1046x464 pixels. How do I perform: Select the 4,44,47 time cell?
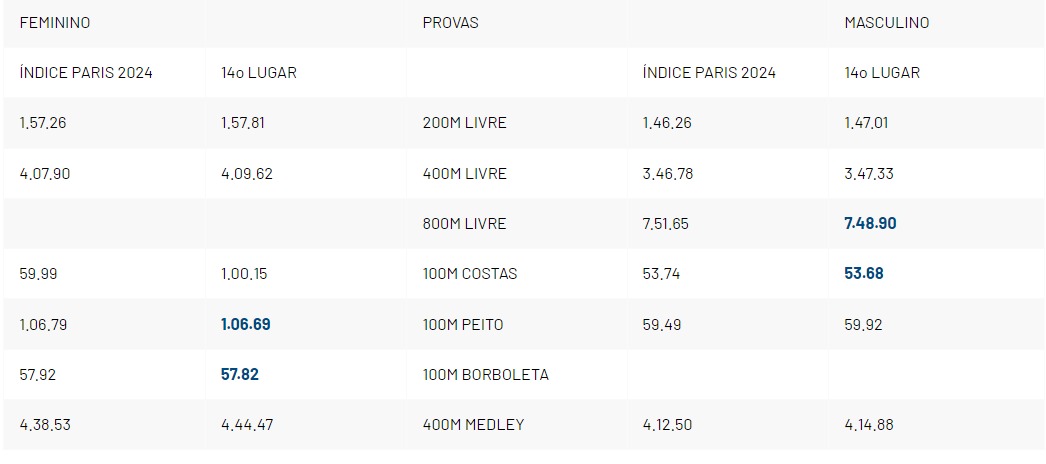[x=247, y=424]
